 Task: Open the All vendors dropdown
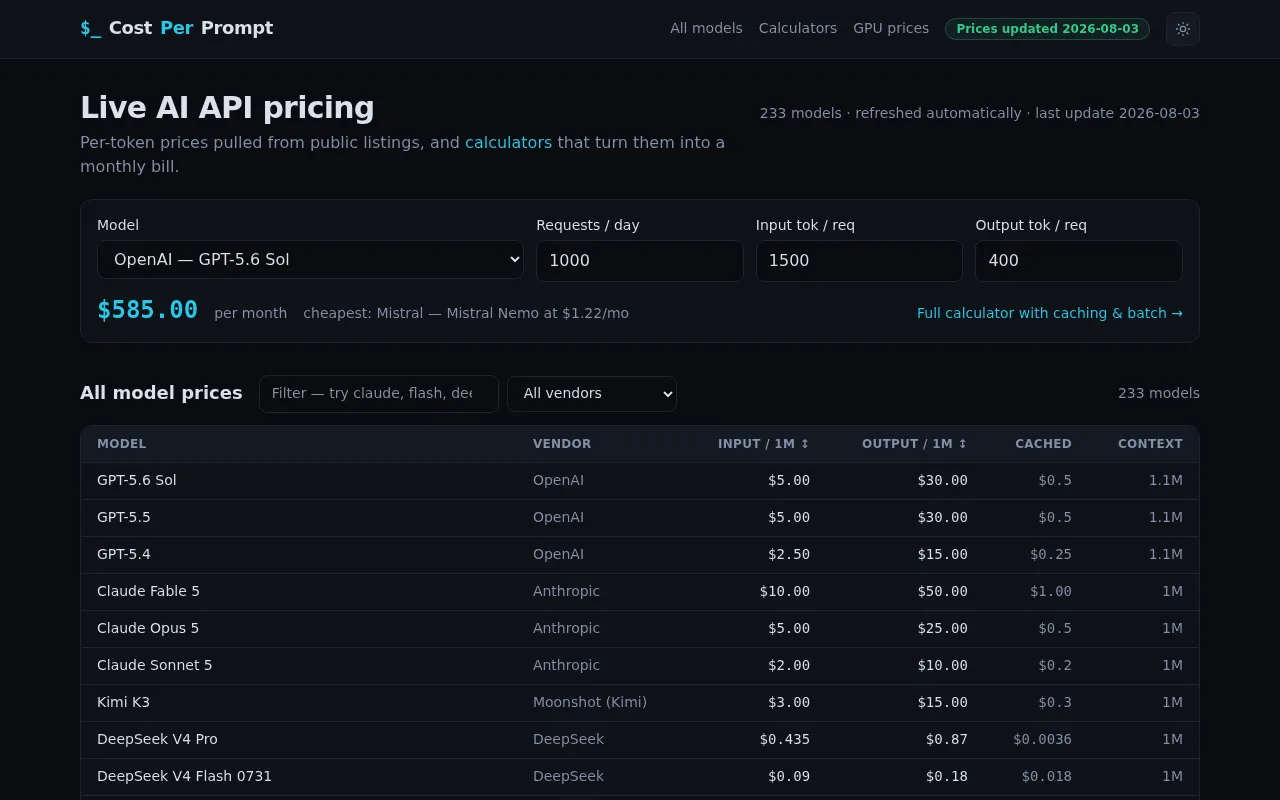[x=592, y=393]
